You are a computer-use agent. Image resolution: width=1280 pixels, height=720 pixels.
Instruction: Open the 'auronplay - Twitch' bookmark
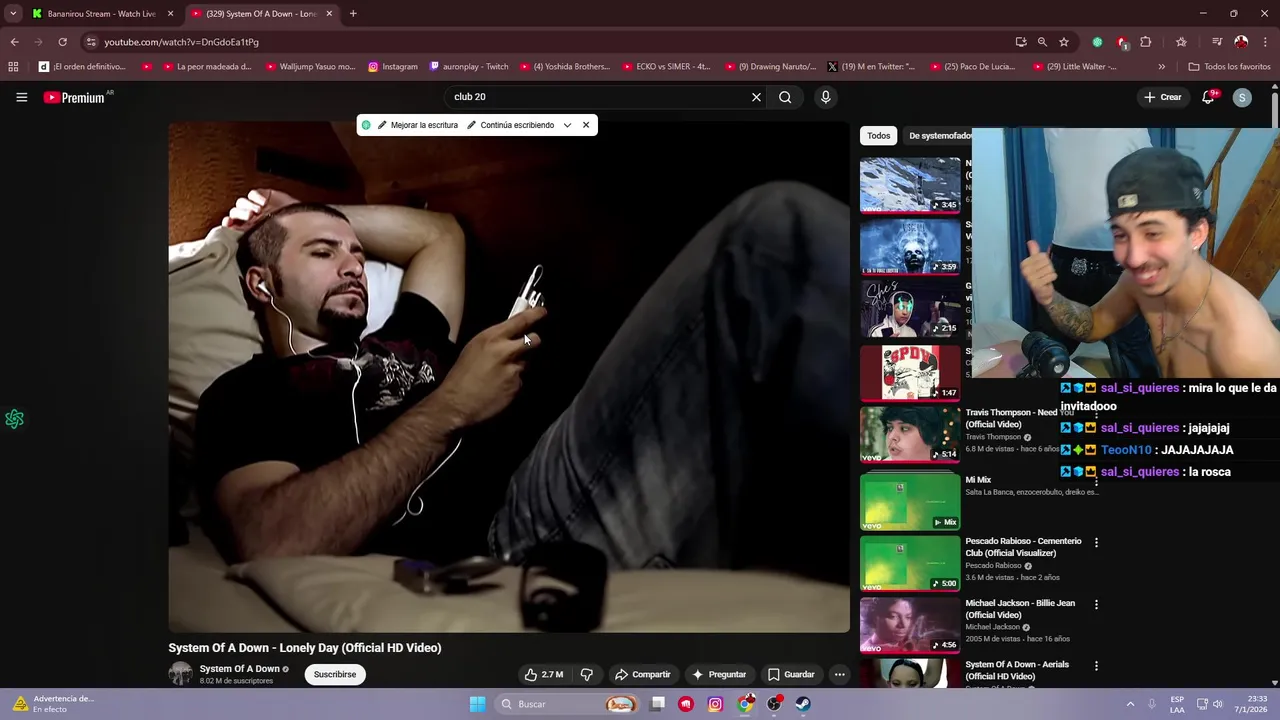468,67
